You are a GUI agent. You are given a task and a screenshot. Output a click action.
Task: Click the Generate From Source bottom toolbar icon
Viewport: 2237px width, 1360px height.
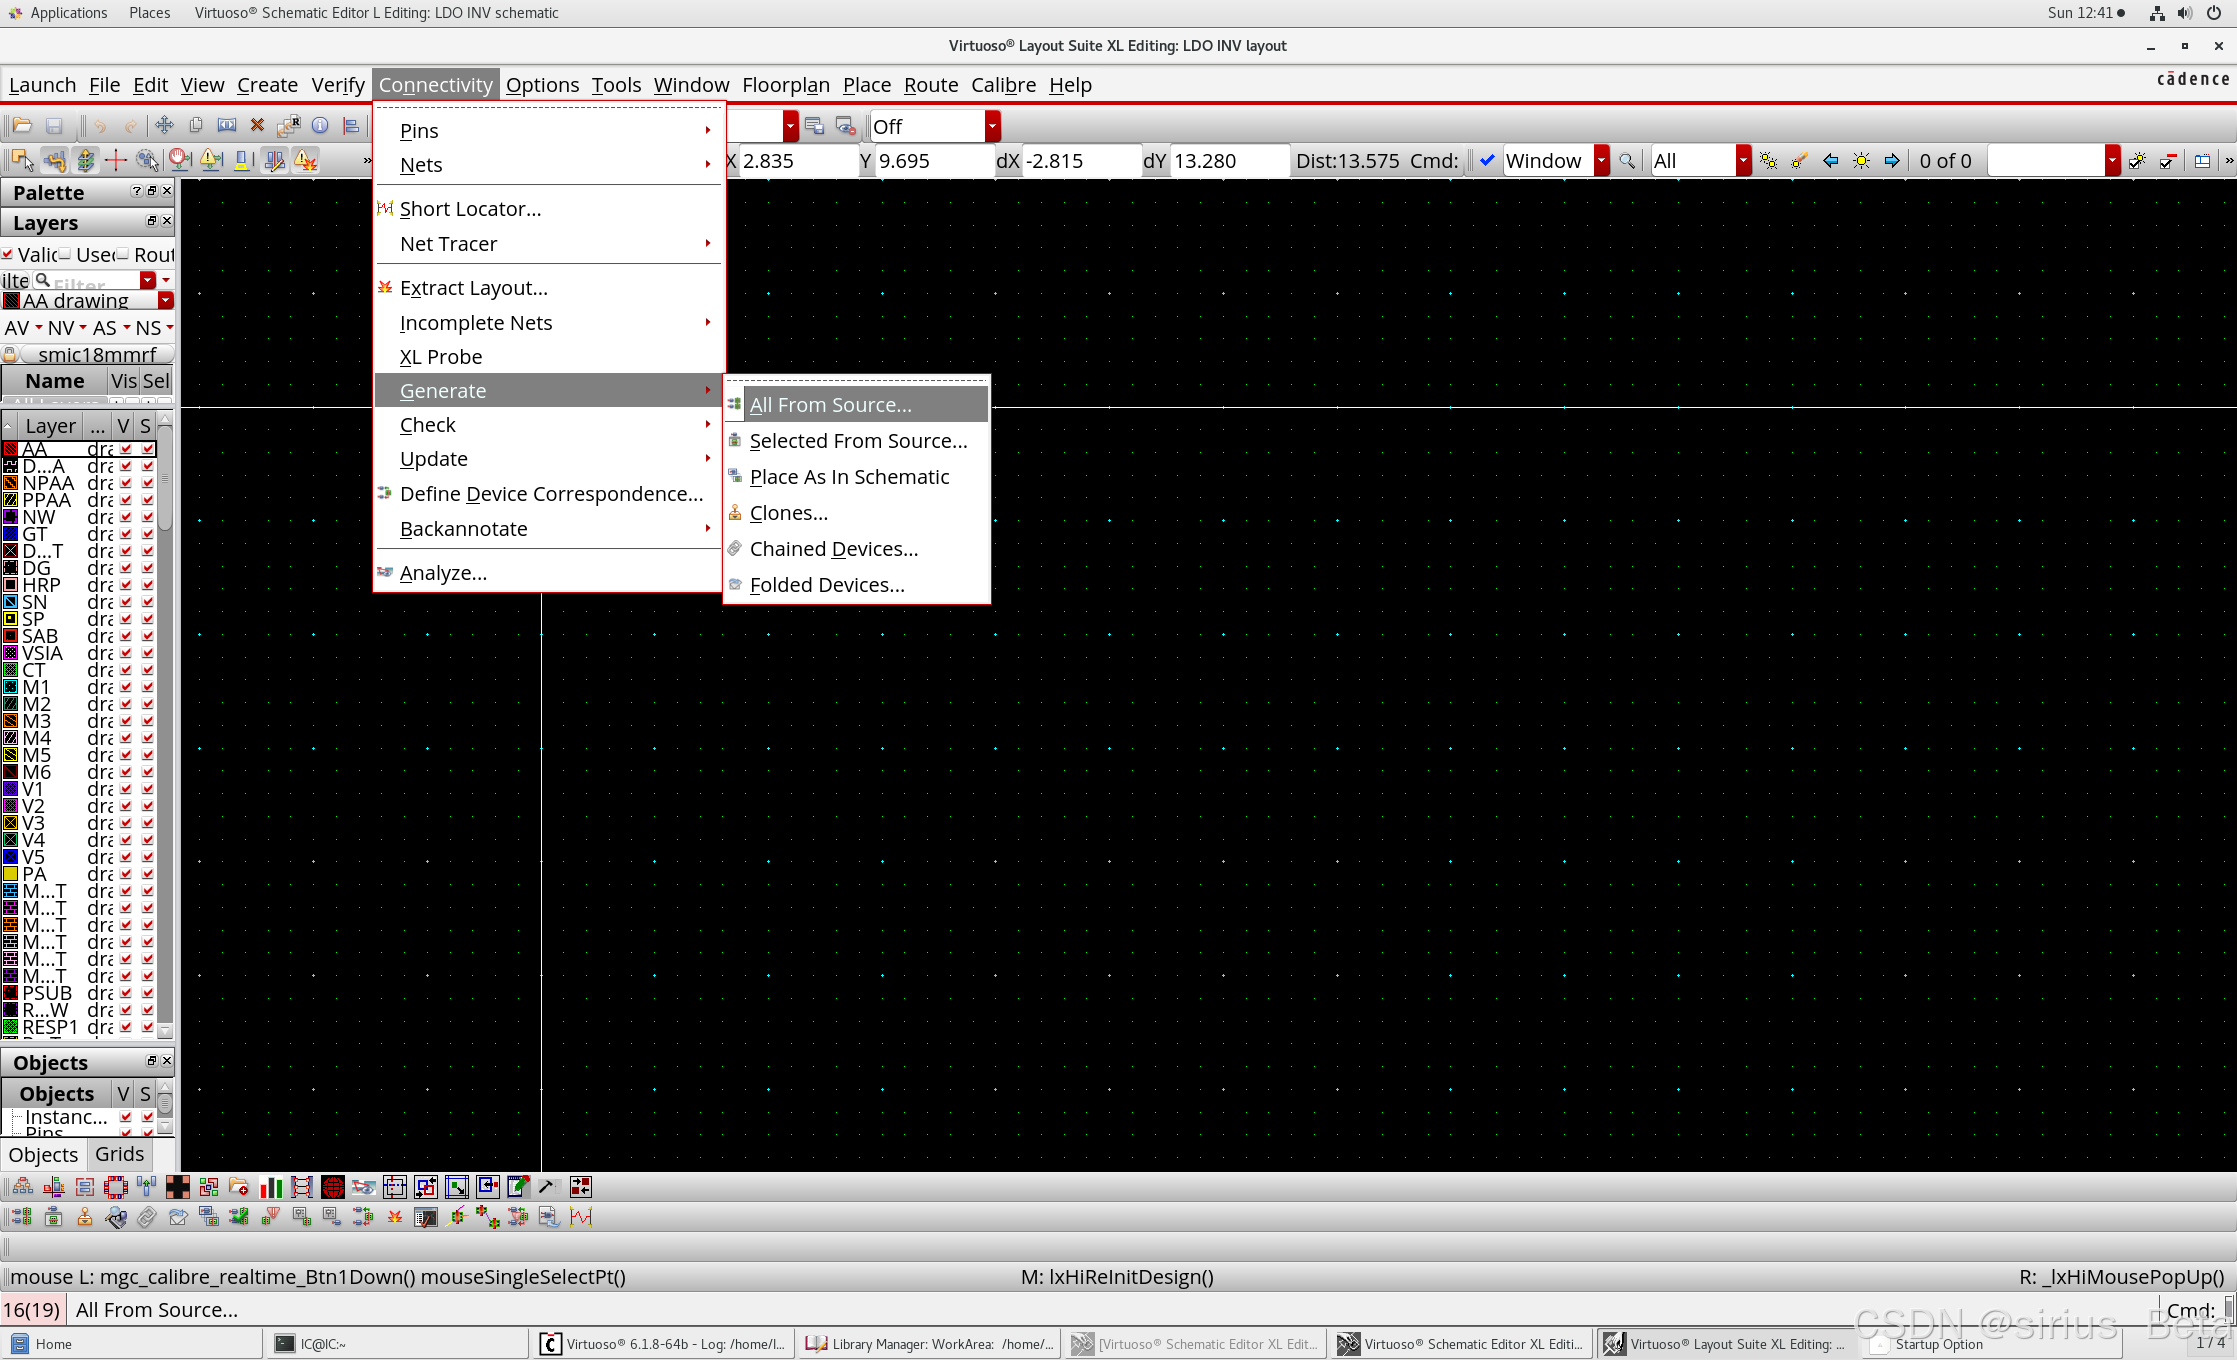(x=22, y=1217)
